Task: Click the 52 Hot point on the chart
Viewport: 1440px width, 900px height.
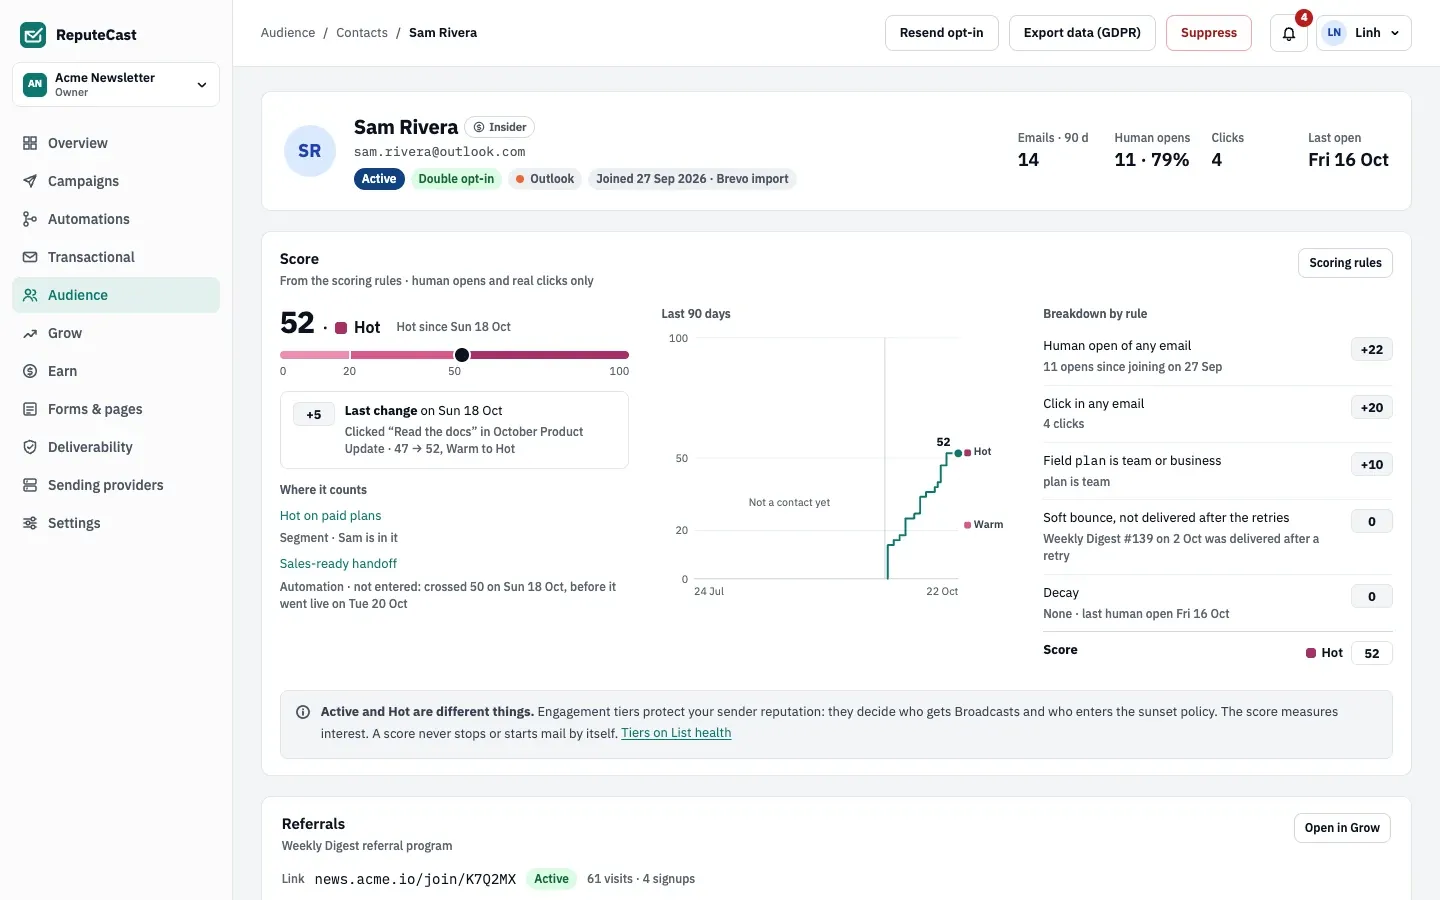Action: coord(958,453)
